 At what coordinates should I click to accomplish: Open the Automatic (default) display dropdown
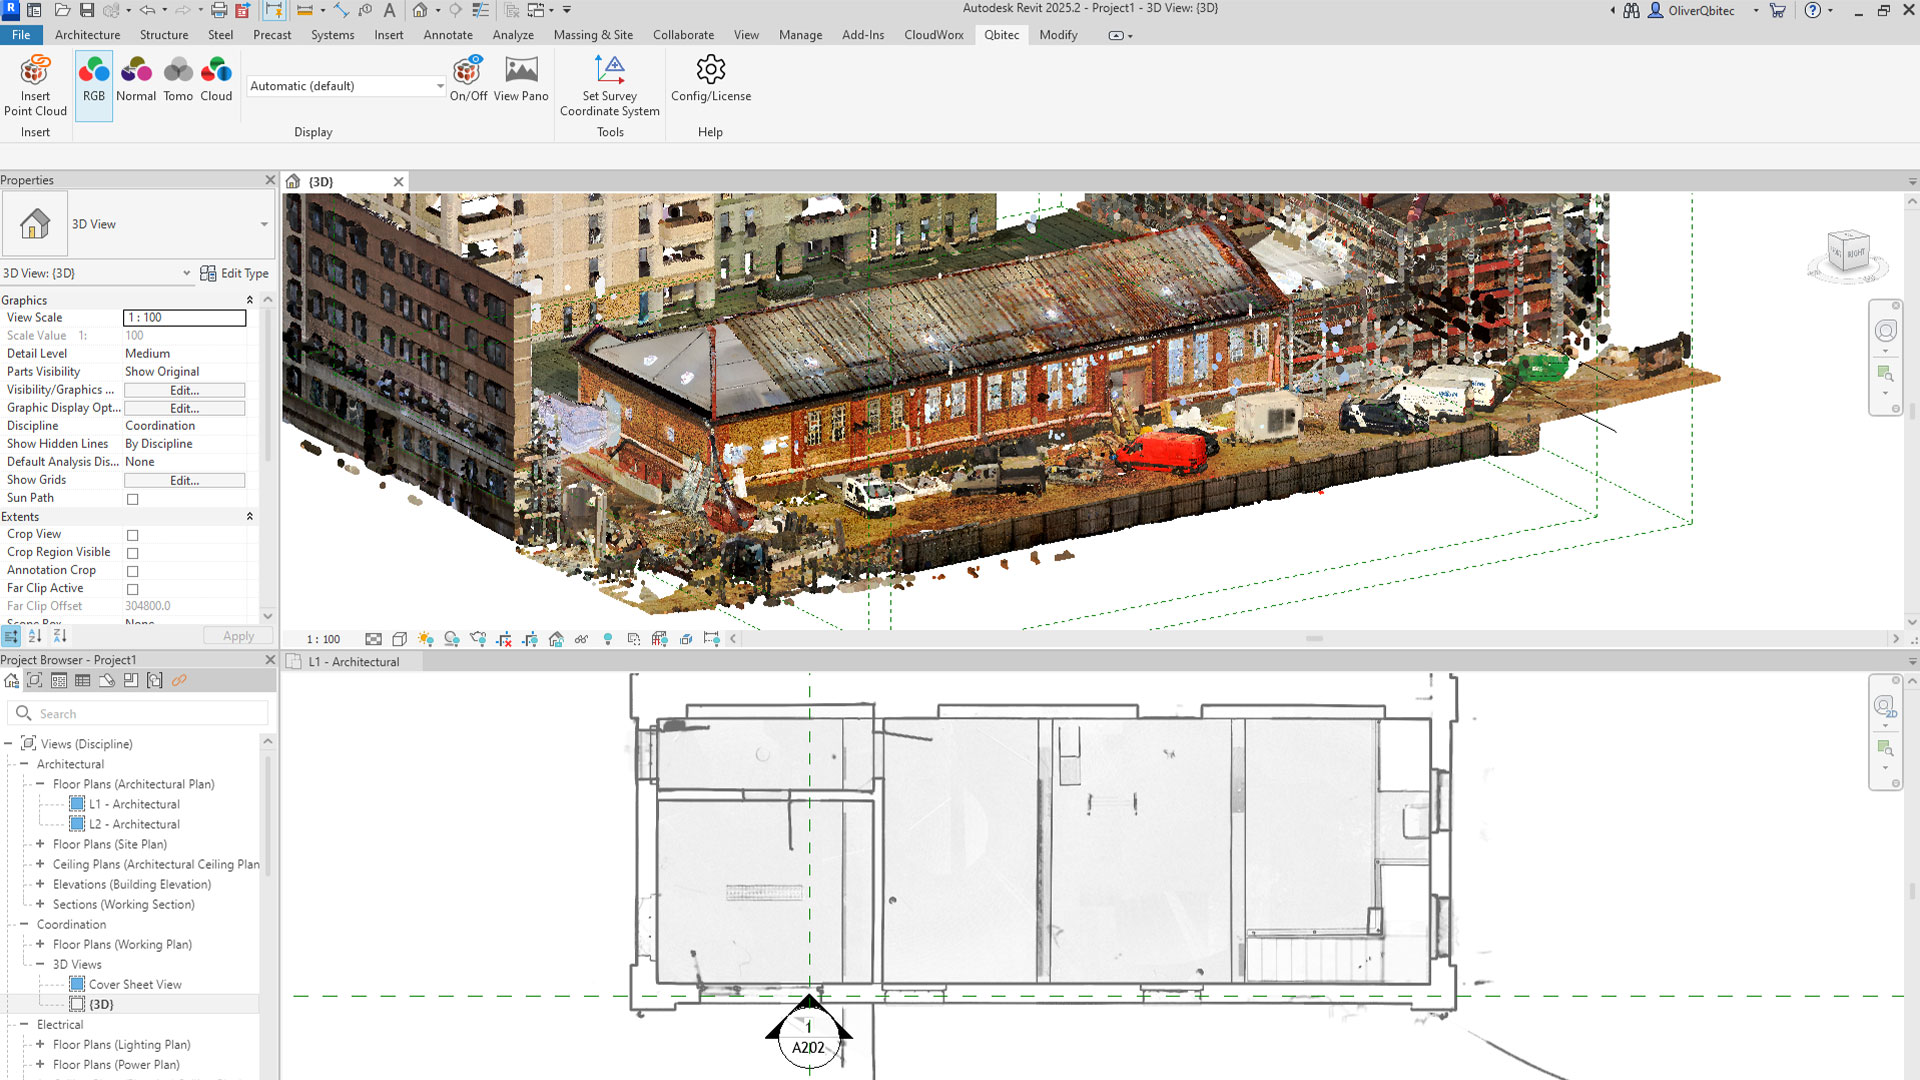[x=439, y=86]
